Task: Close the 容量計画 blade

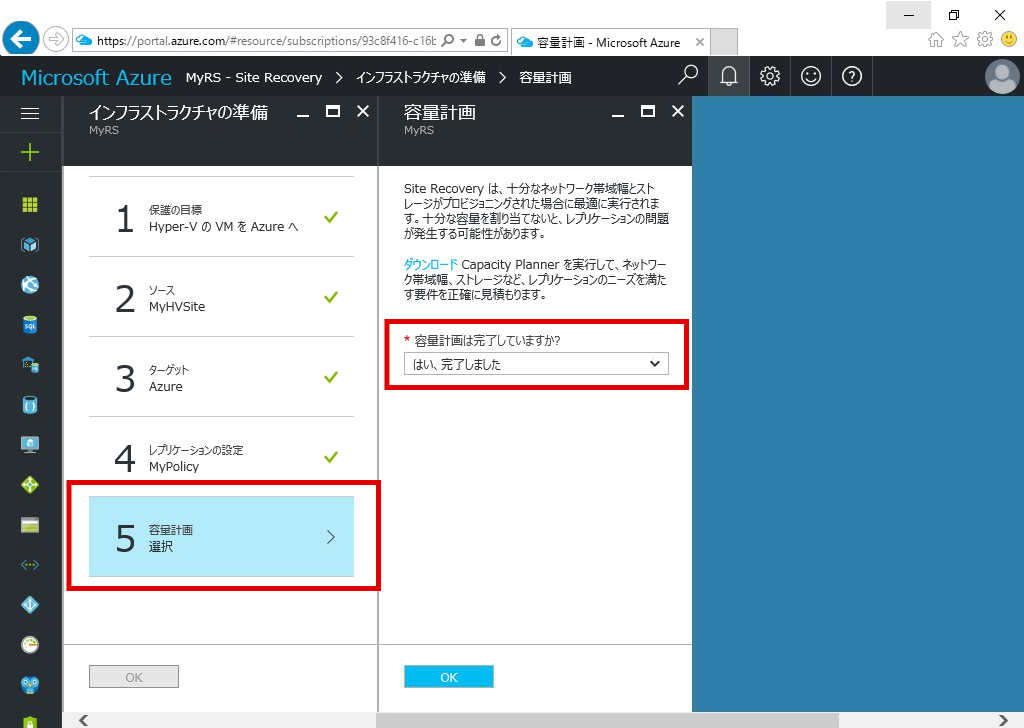Action: [x=678, y=112]
